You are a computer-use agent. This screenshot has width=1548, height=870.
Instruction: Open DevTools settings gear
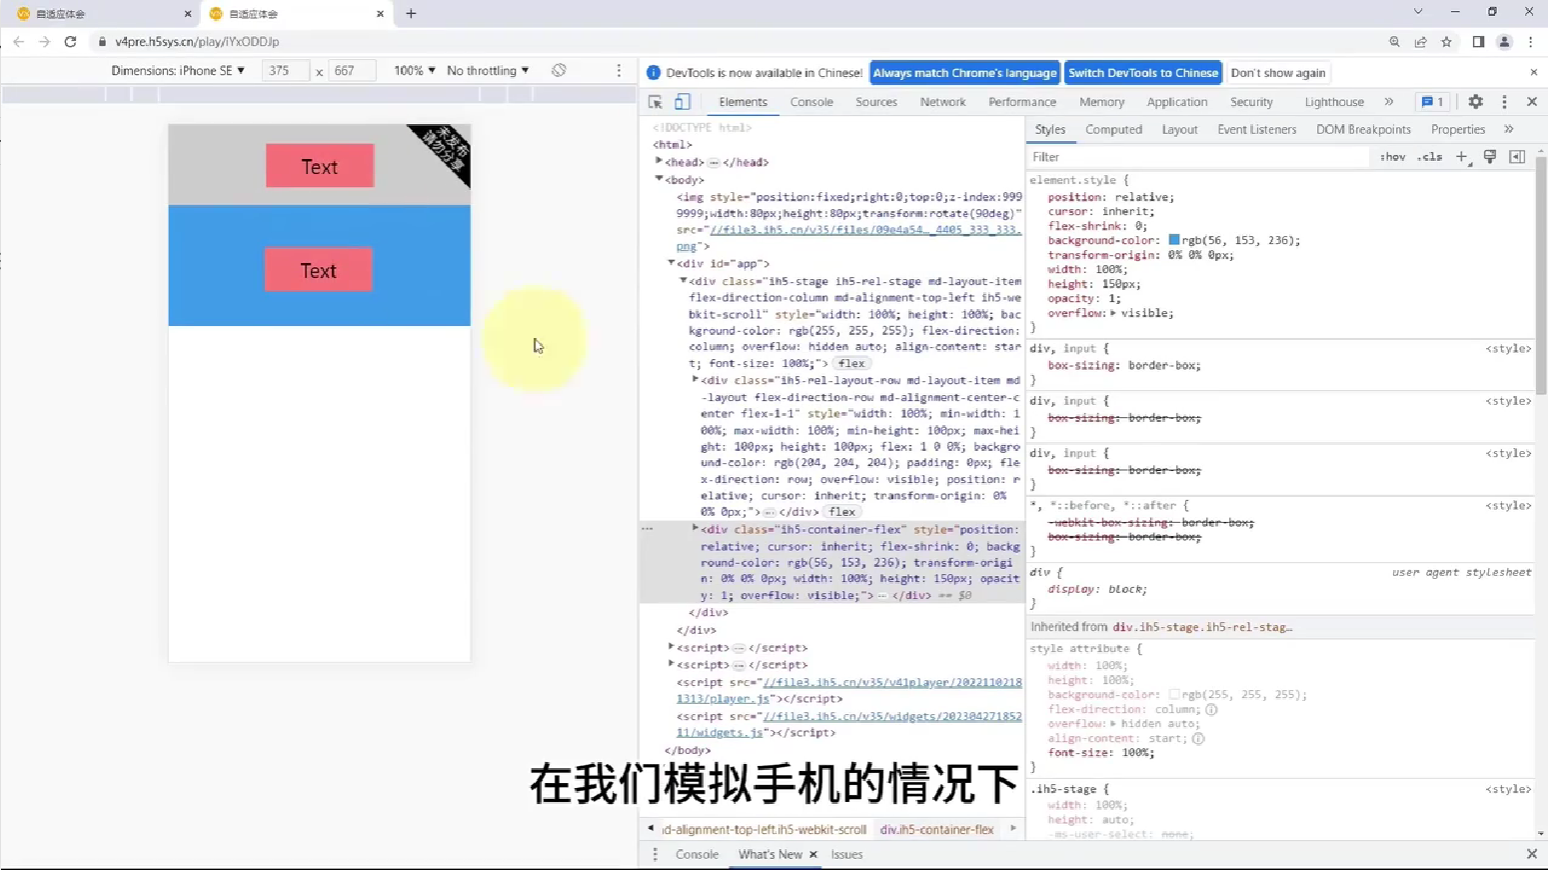pyautogui.click(x=1475, y=102)
